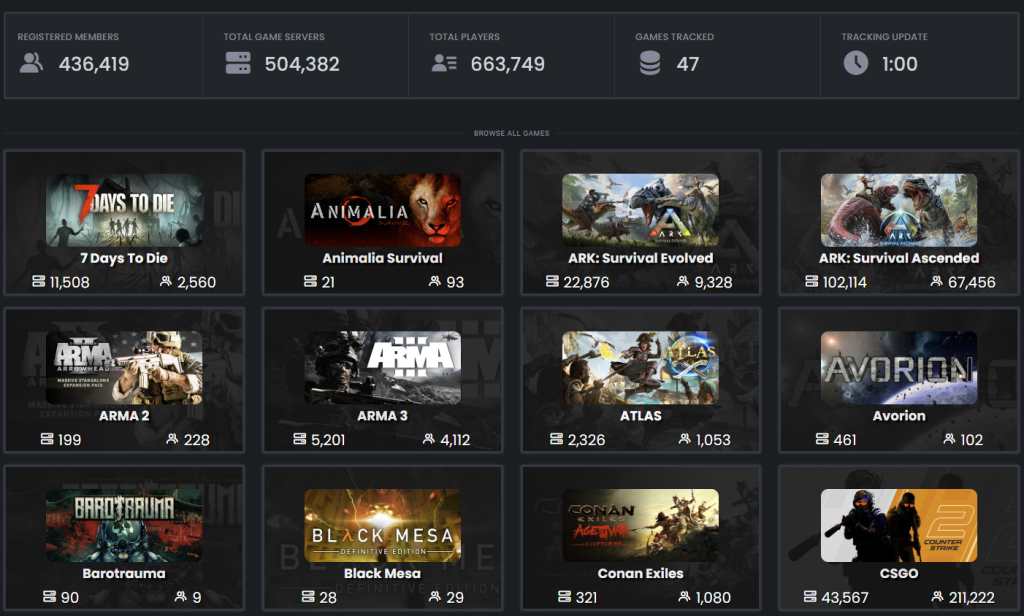This screenshot has width=1024, height=616.
Task: Click the Animalia Survival server-count icon
Action: (310, 281)
